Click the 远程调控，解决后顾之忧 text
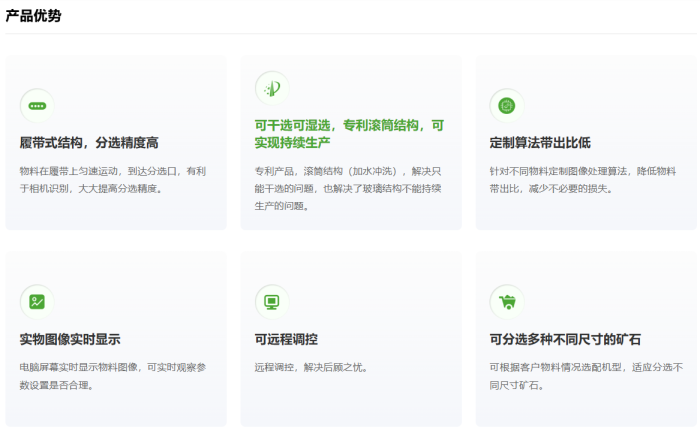Screen dimensions: 700x431 [311, 367]
